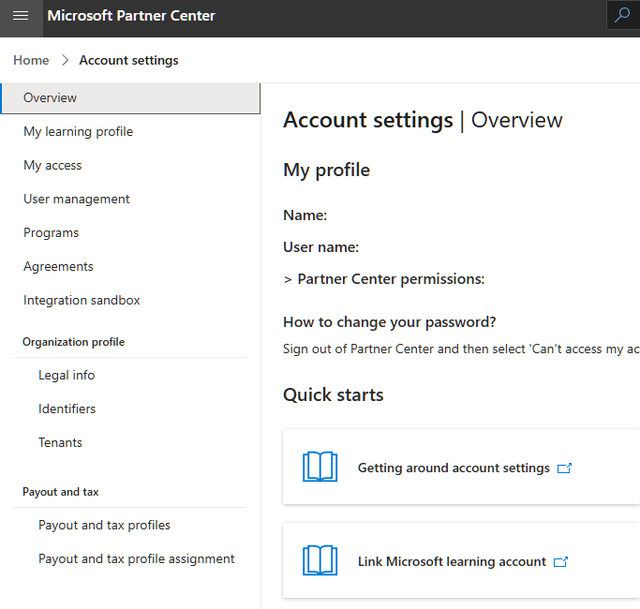Click the Payout and tax group header
Viewport: 640px width, 609px height.
click(x=60, y=492)
